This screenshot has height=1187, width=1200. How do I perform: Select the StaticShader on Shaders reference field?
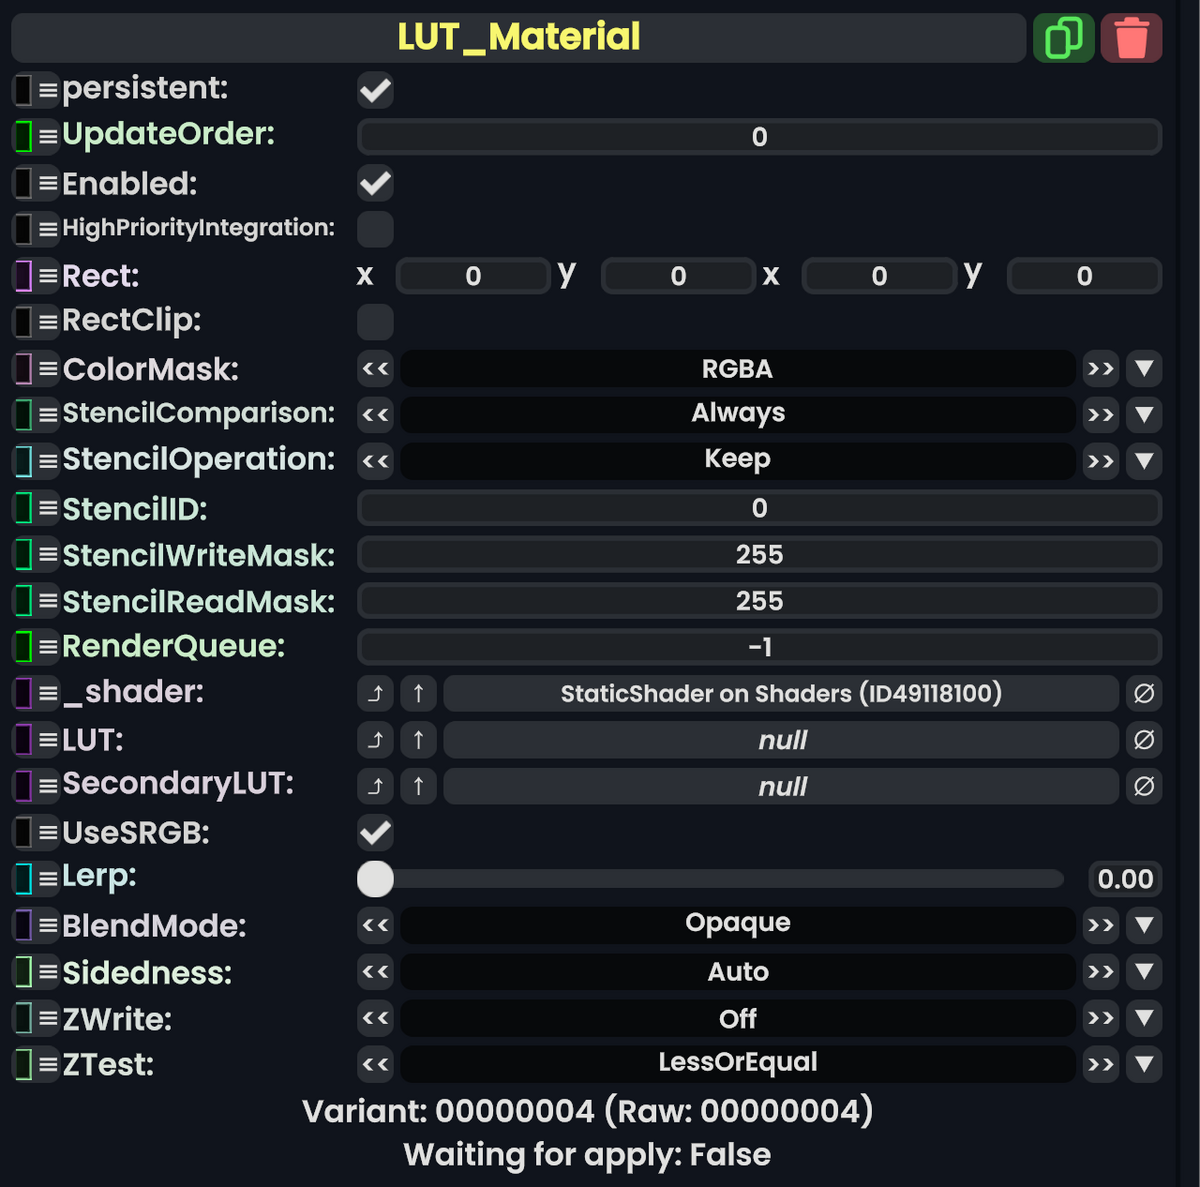tap(781, 693)
